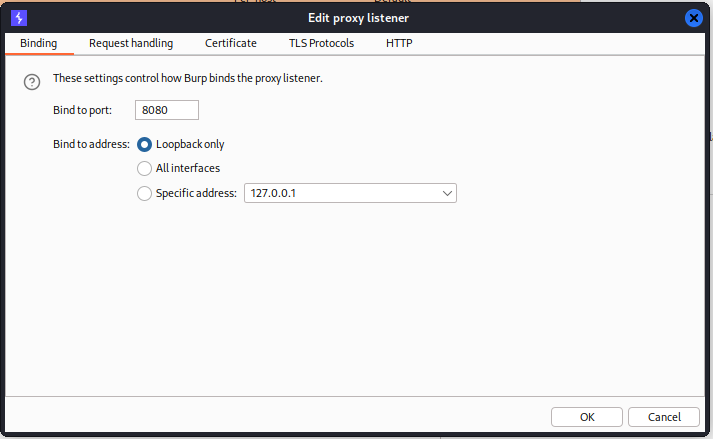713x439 pixels.
Task: Show the TLS Protocols tab
Action: click(x=321, y=43)
